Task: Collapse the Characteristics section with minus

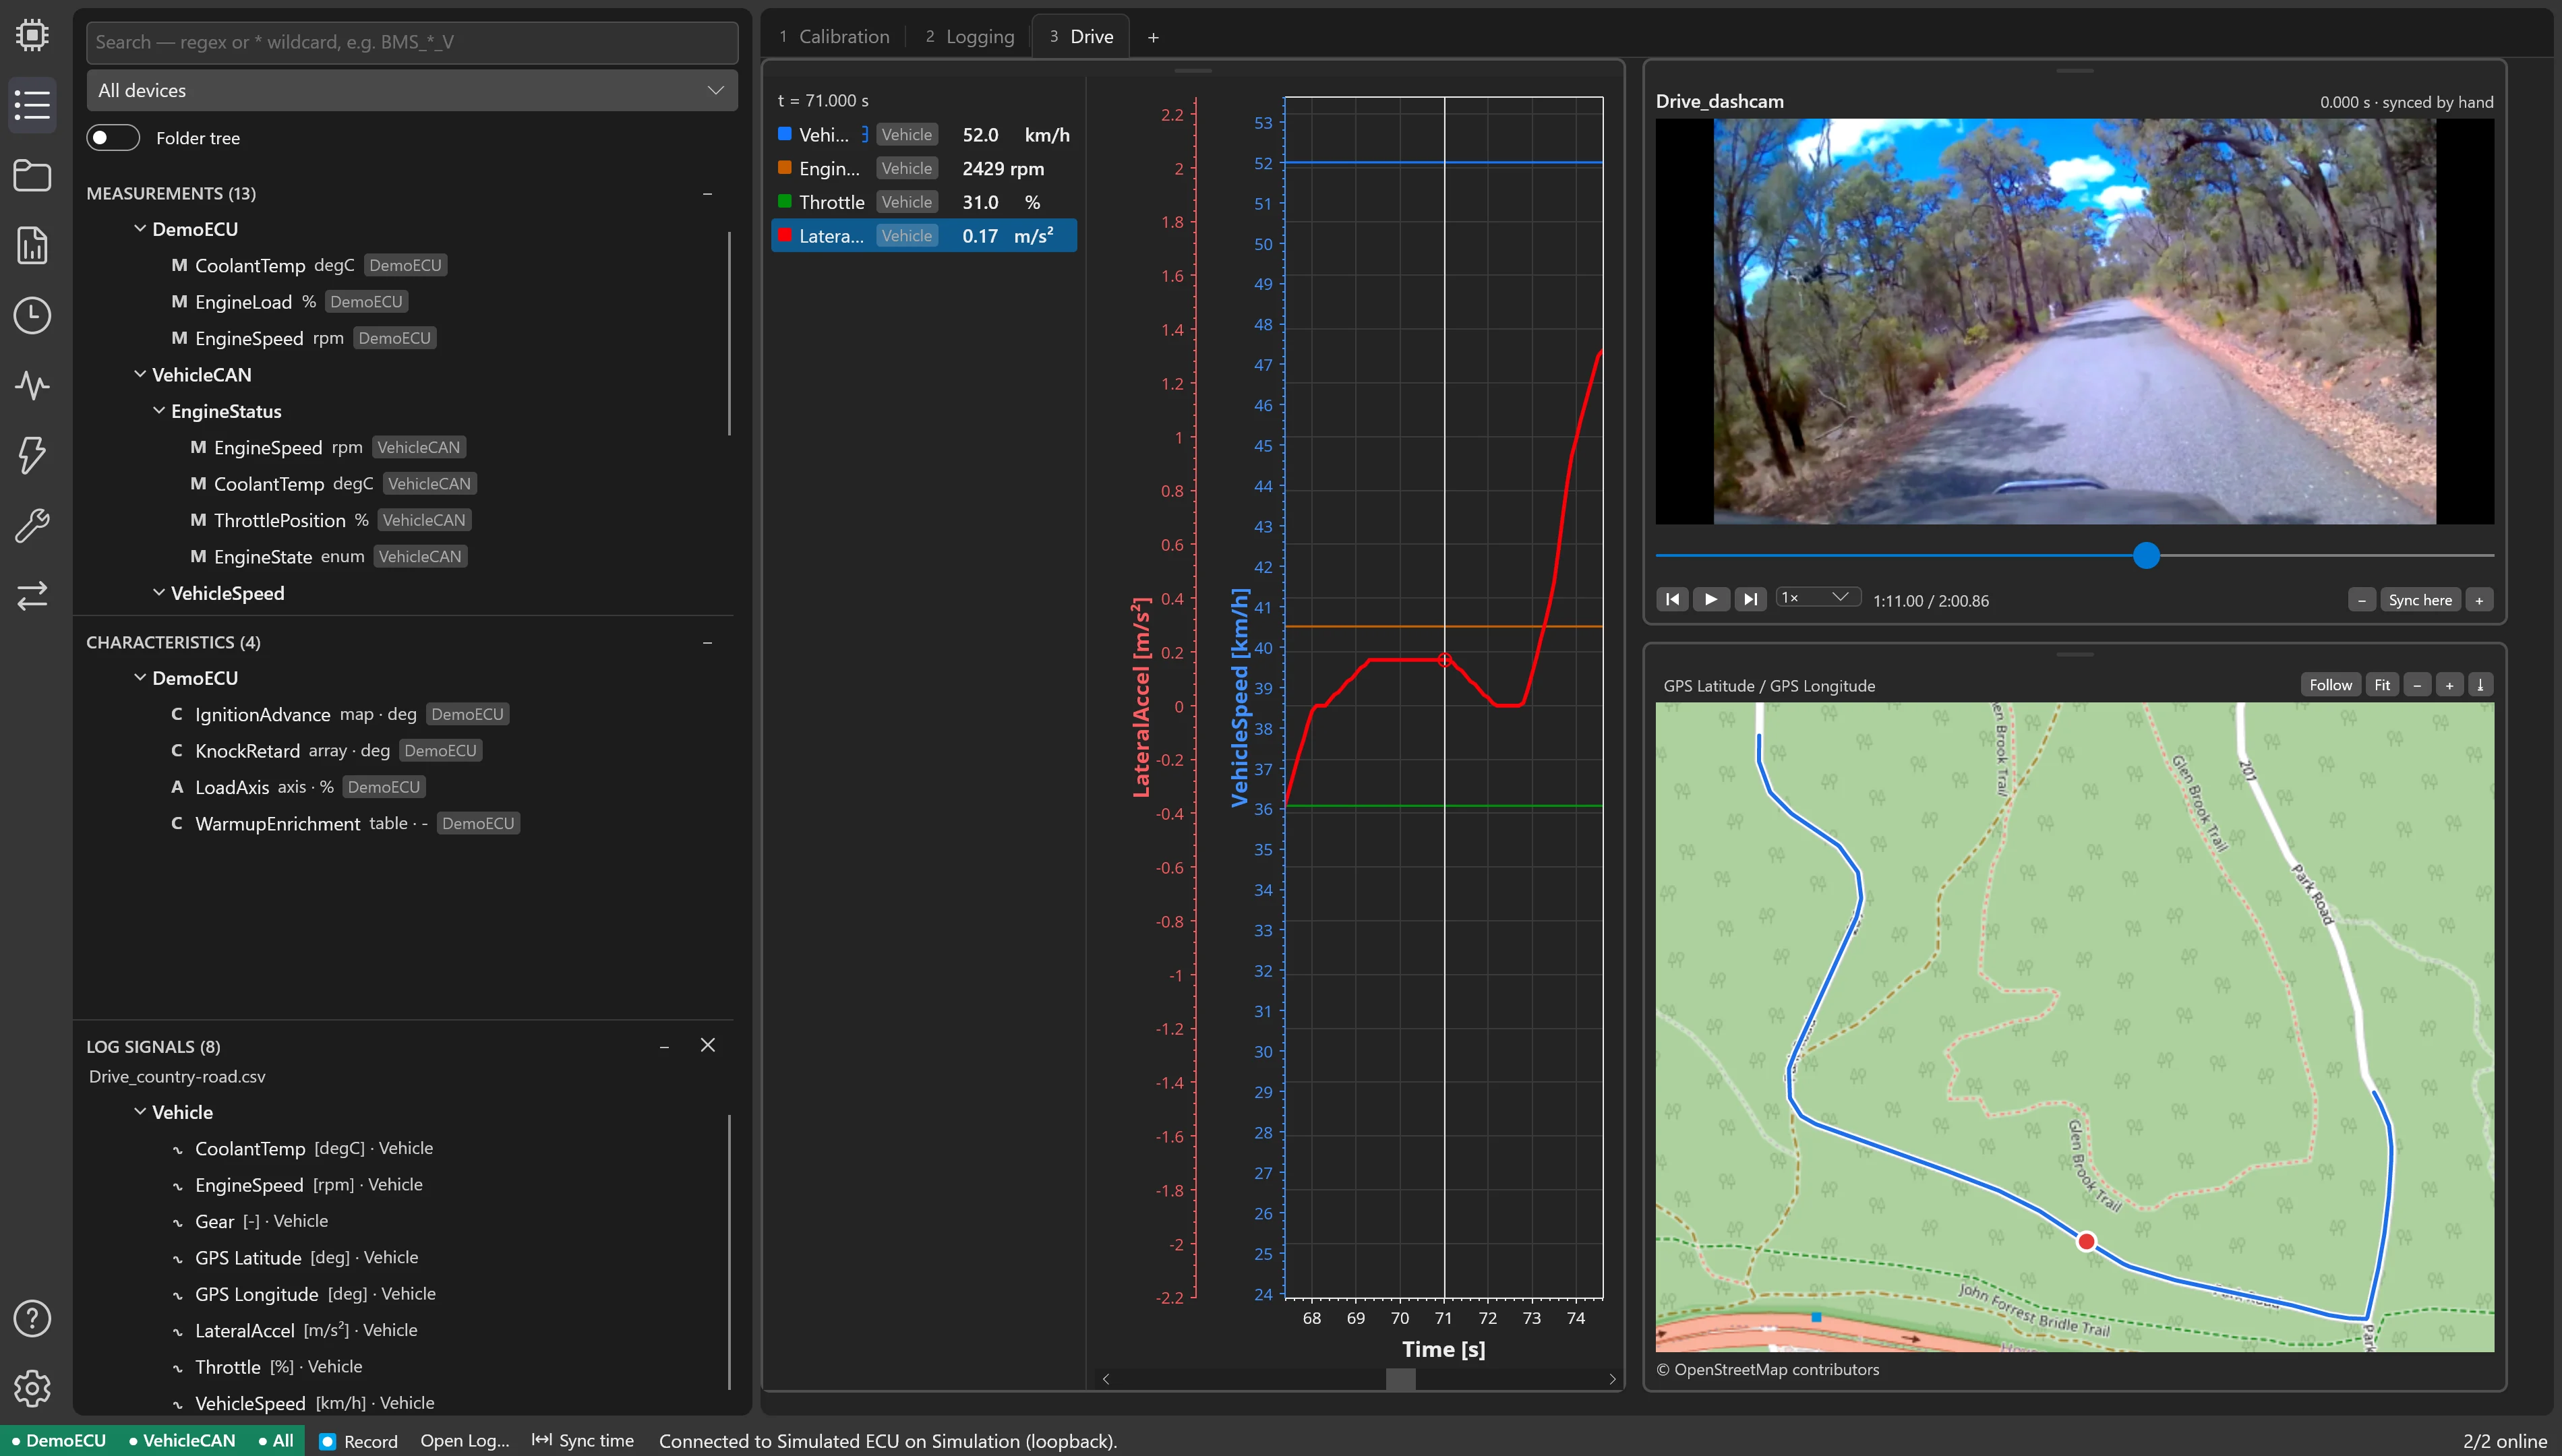Action: 707,642
